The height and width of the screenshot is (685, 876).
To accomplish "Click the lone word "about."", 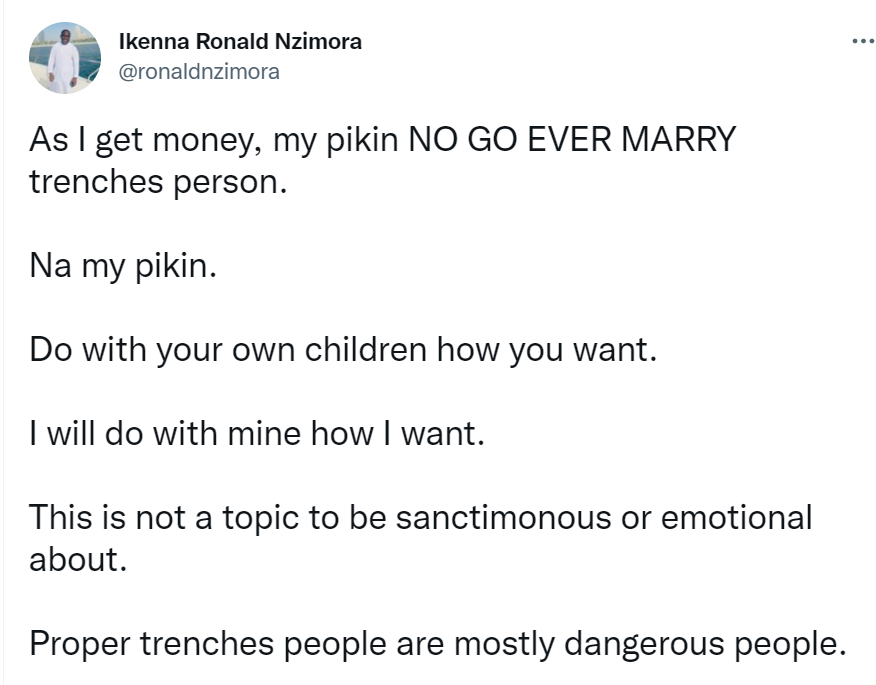I will (79, 560).
